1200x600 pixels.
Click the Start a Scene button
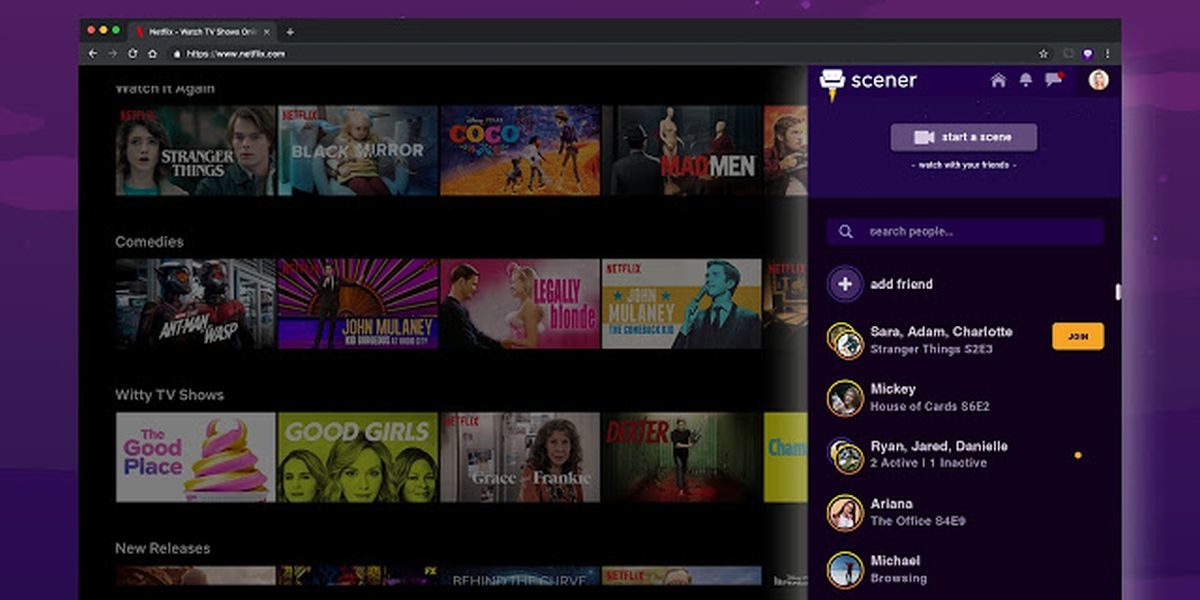[963, 137]
